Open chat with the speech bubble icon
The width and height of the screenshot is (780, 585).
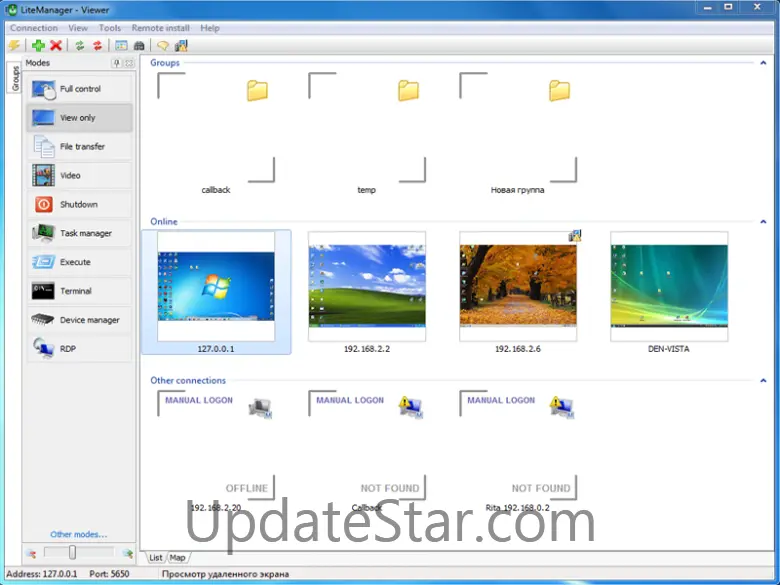pos(162,46)
